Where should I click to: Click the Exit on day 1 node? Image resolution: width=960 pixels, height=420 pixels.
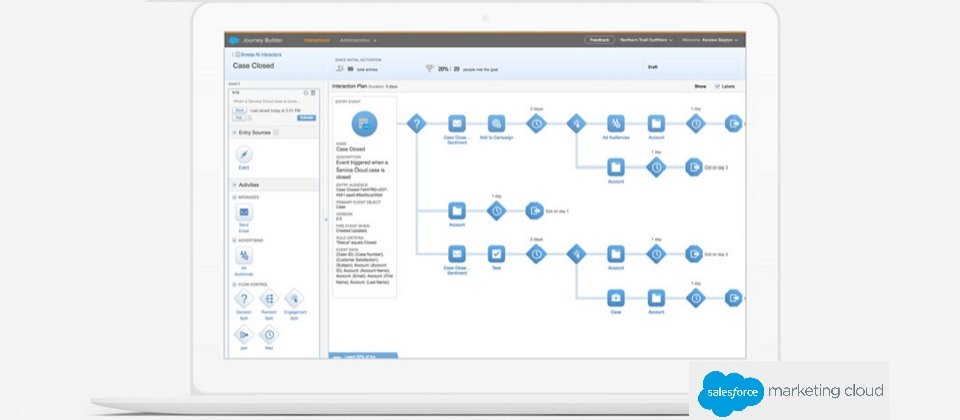[534, 211]
